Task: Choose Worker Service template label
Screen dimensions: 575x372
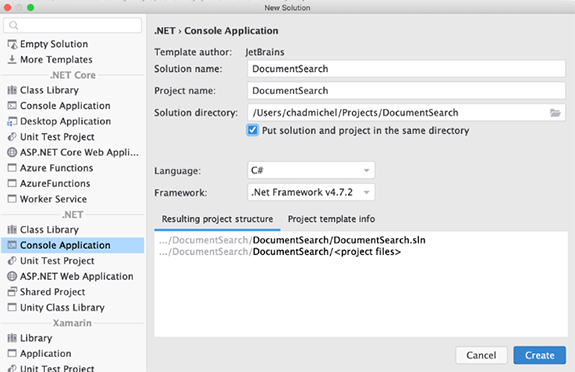Action: (x=53, y=199)
